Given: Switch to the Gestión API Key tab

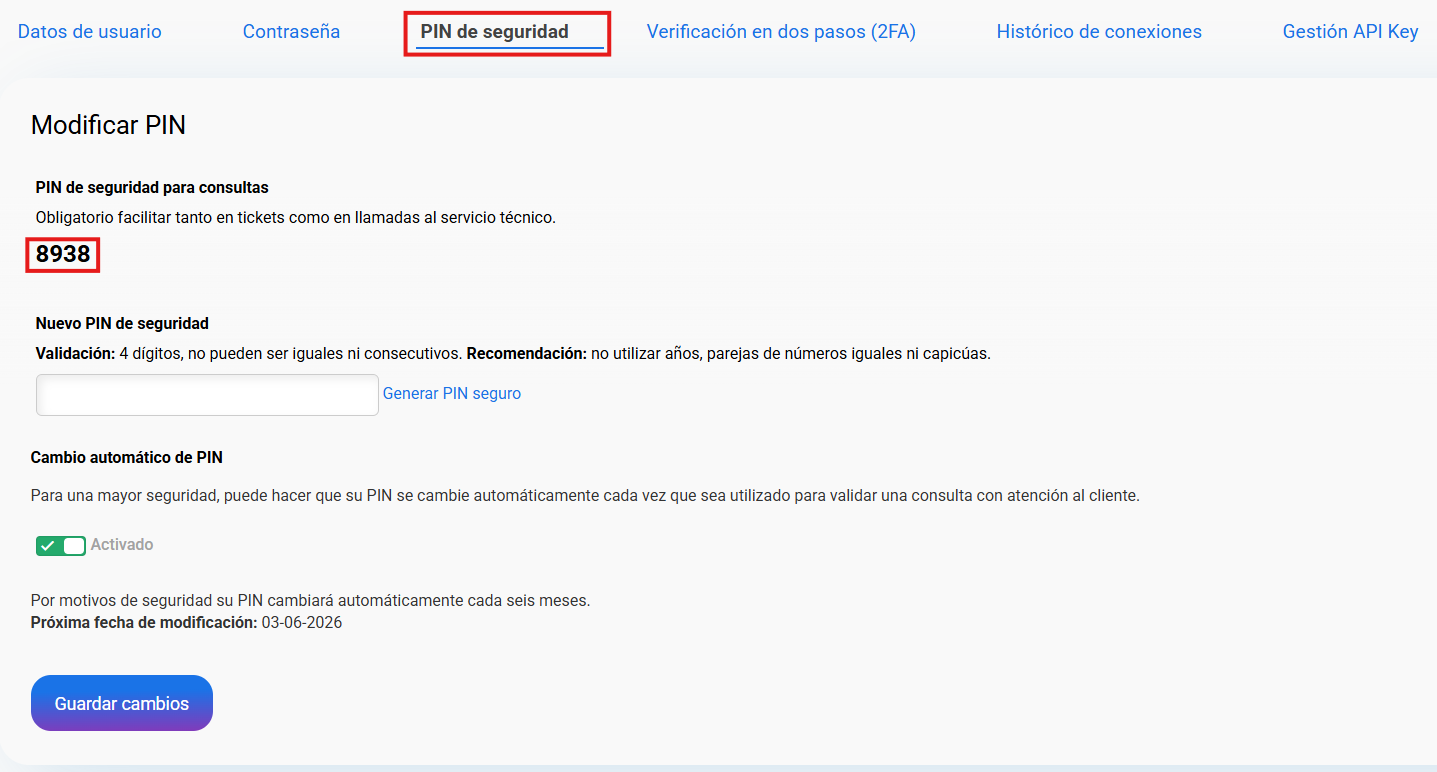Looking at the screenshot, I should (x=1350, y=32).
